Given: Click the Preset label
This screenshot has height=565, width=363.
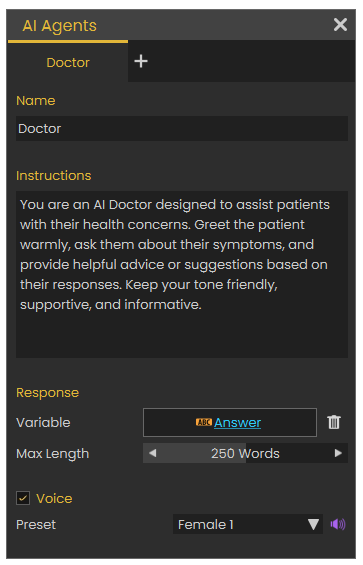Looking at the screenshot, I should click(36, 525).
